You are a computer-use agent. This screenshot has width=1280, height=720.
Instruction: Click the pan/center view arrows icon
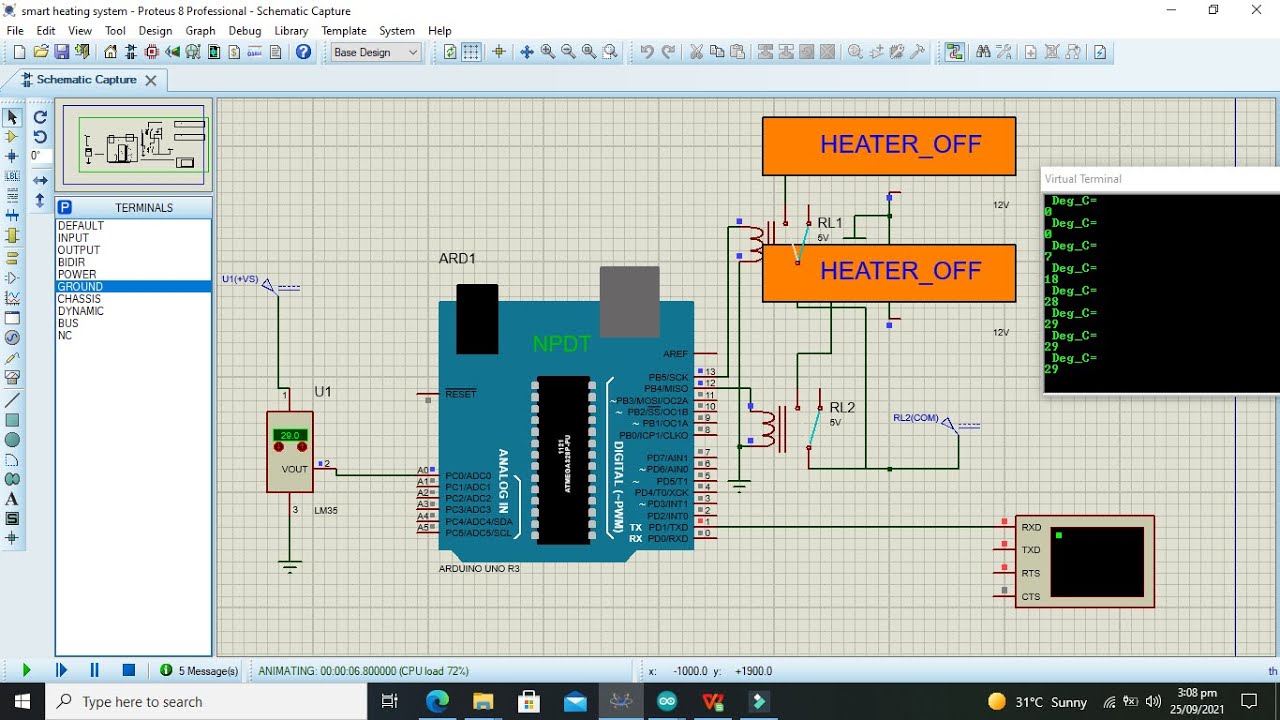tap(527, 52)
